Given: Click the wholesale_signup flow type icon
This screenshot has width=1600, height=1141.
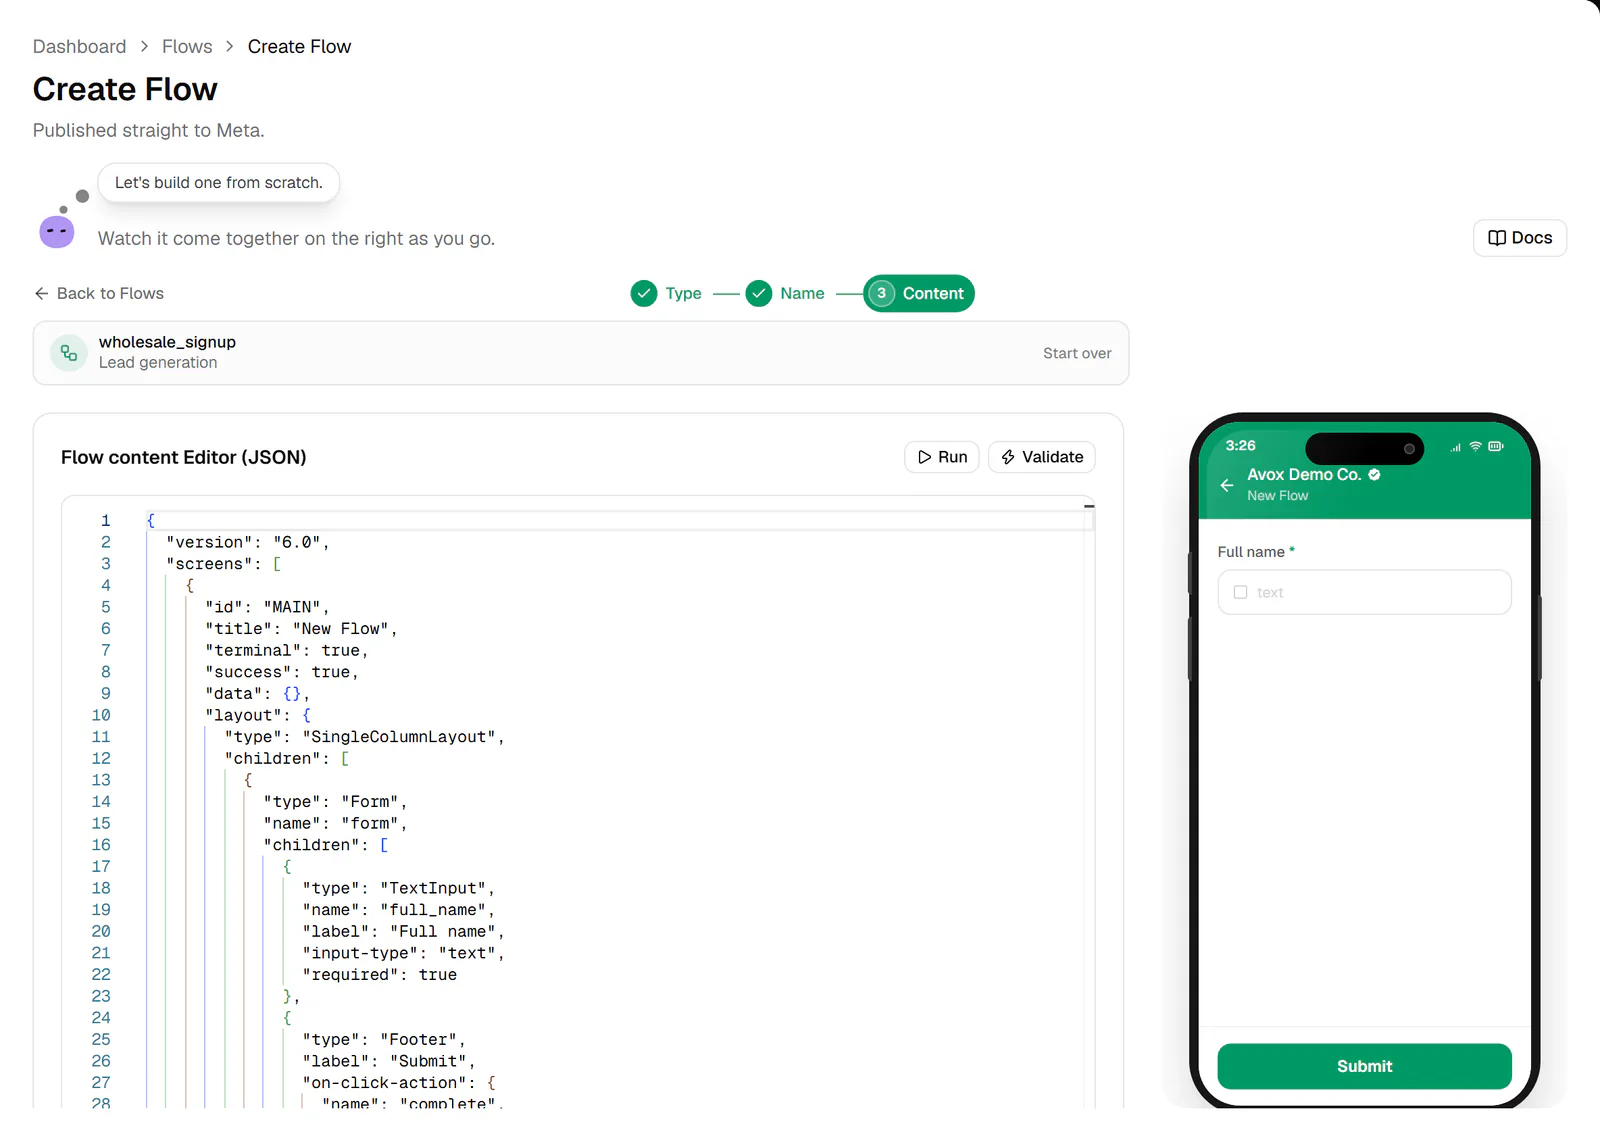Looking at the screenshot, I should coord(69,353).
